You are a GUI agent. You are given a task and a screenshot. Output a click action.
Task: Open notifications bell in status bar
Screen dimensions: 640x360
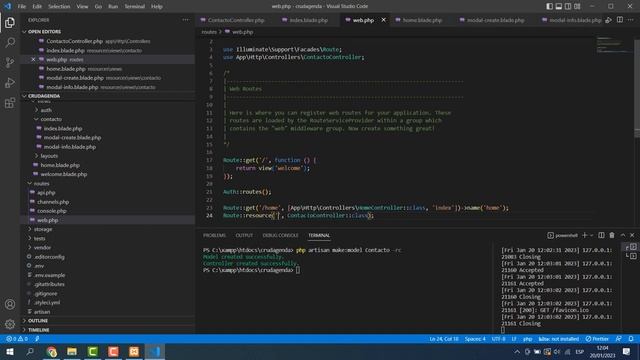click(631, 339)
